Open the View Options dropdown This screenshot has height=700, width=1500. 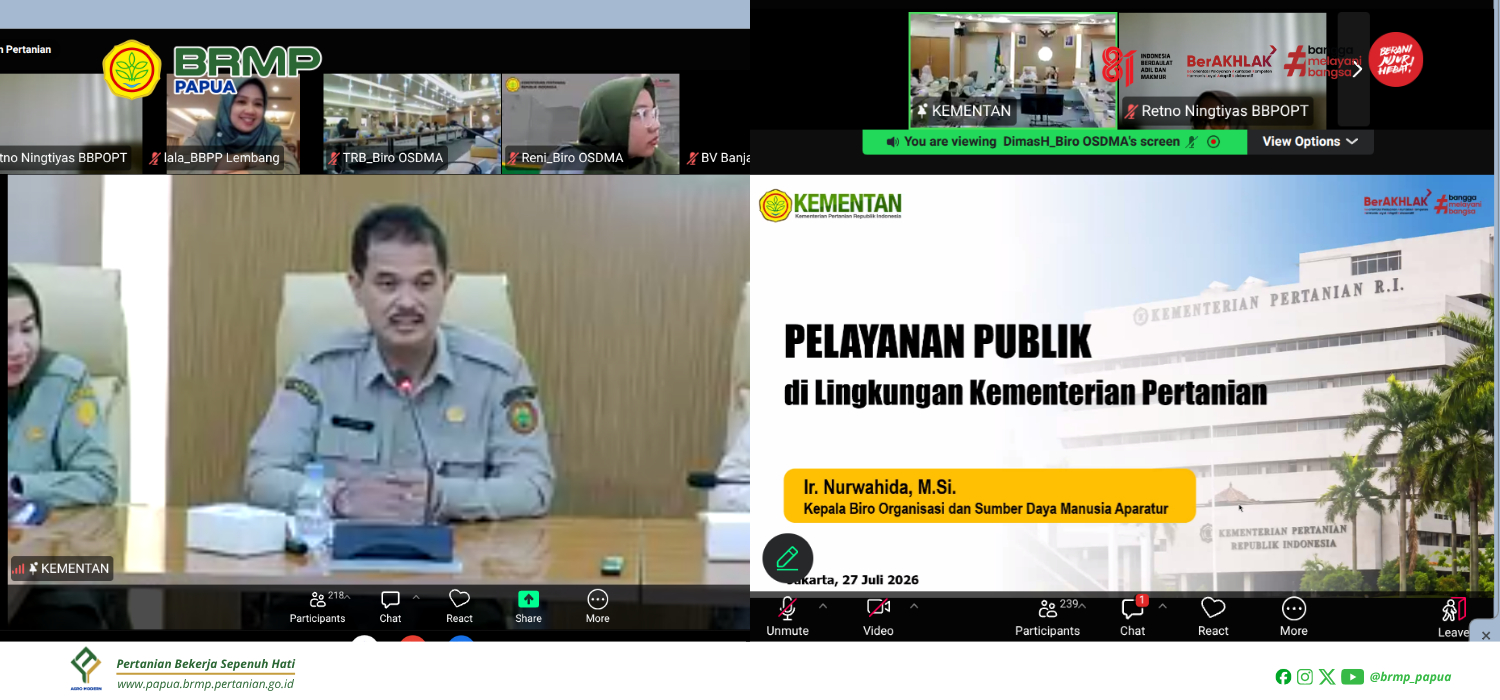point(1310,142)
